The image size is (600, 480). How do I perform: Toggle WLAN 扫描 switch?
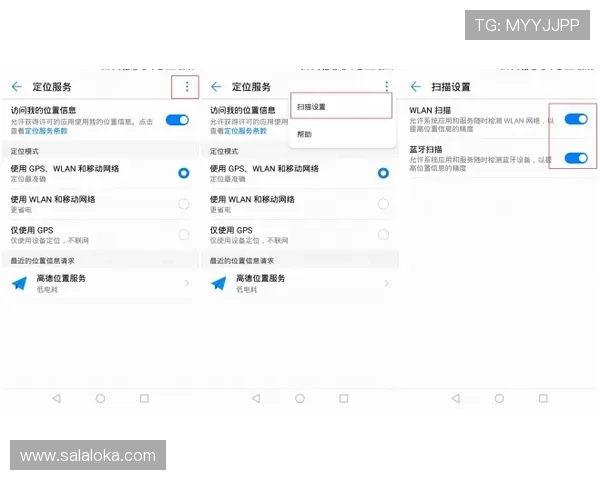tap(576, 119)
